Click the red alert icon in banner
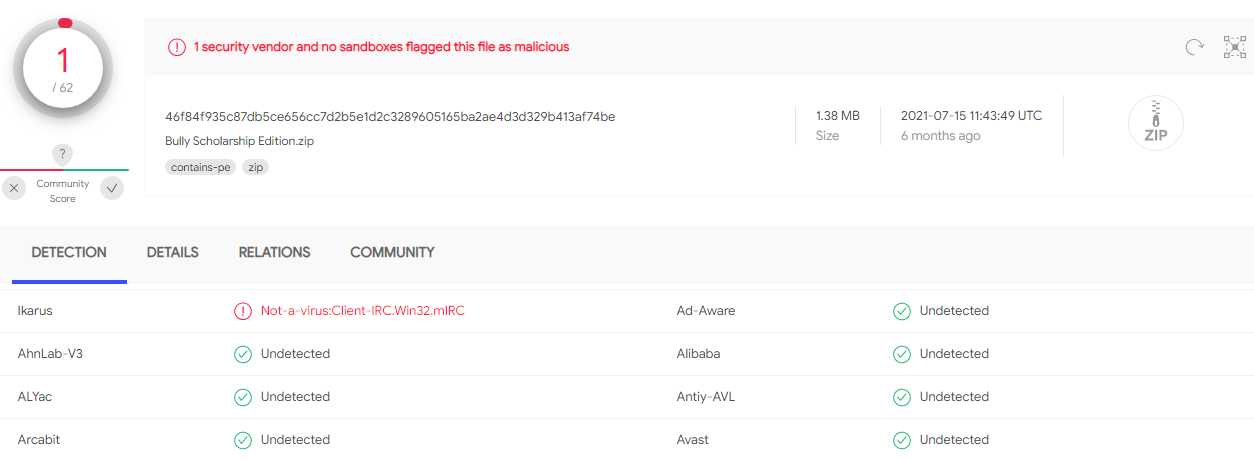 (177, 47)
